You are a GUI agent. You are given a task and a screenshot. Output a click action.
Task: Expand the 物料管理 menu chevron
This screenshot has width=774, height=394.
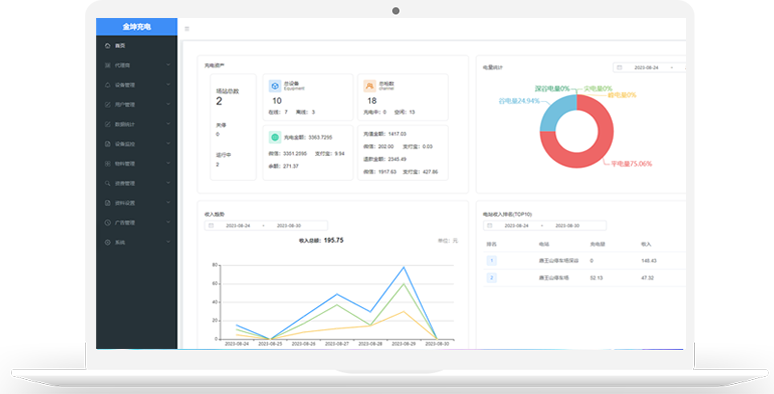coord(168,163)
